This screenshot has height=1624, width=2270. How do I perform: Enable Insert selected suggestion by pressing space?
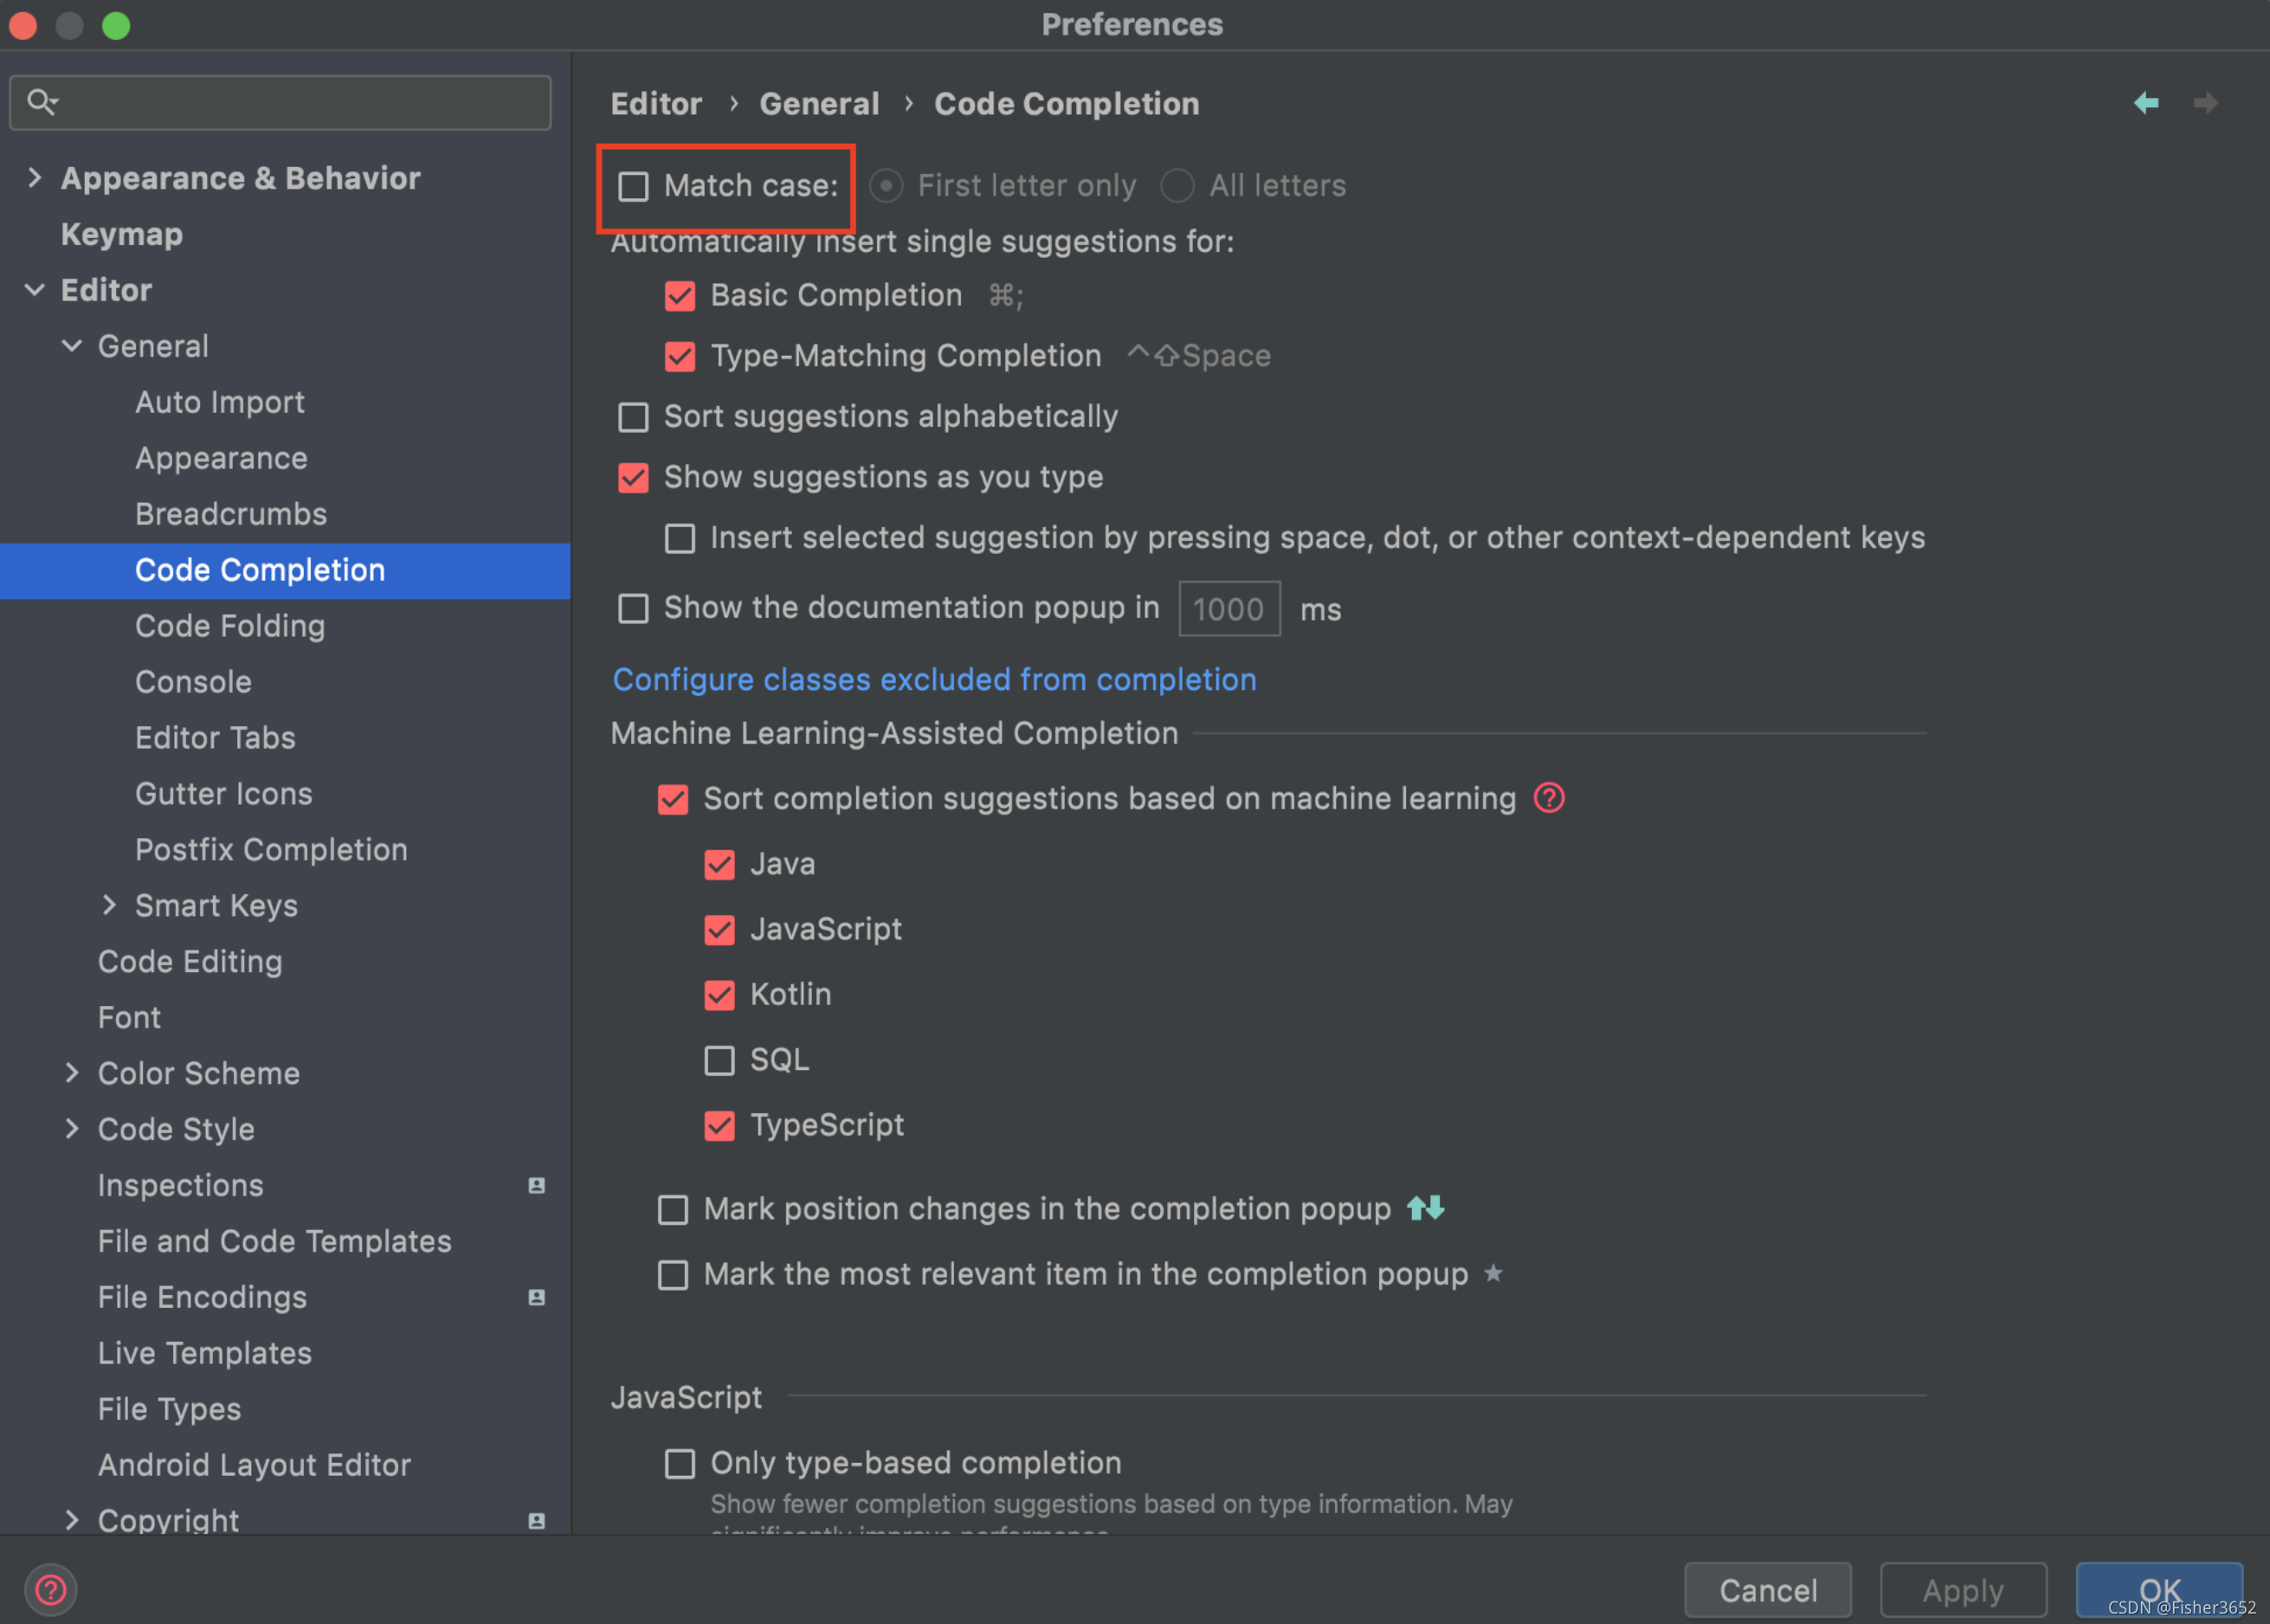(680, 539)
